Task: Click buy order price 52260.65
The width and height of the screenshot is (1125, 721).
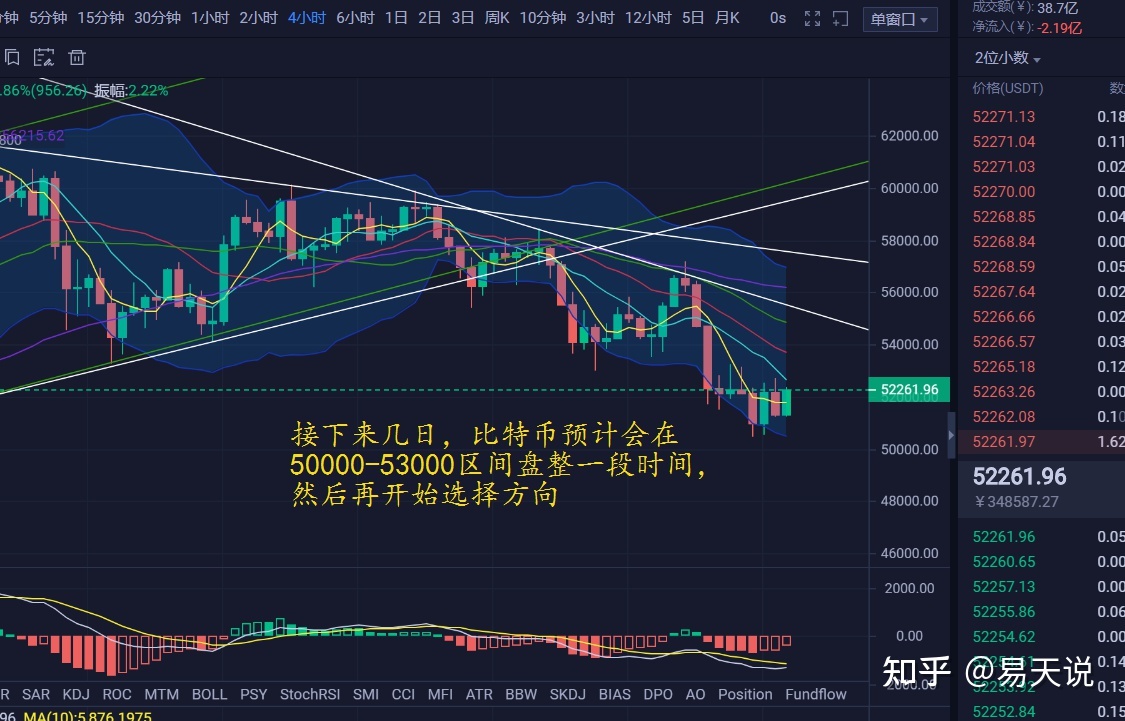Action: point(1004,562)
